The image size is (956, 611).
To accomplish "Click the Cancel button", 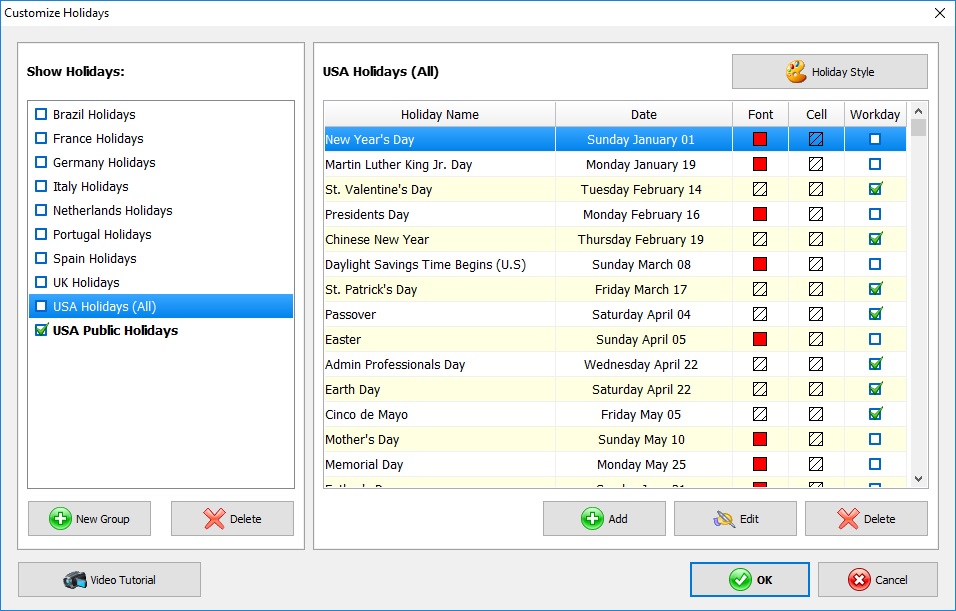I will 878,580.
